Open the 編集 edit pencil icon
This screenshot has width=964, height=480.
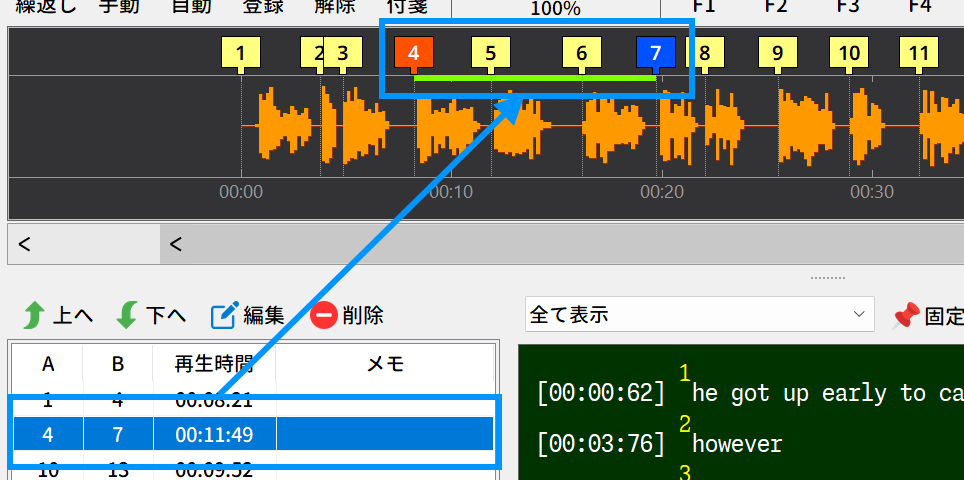[224, 315]
